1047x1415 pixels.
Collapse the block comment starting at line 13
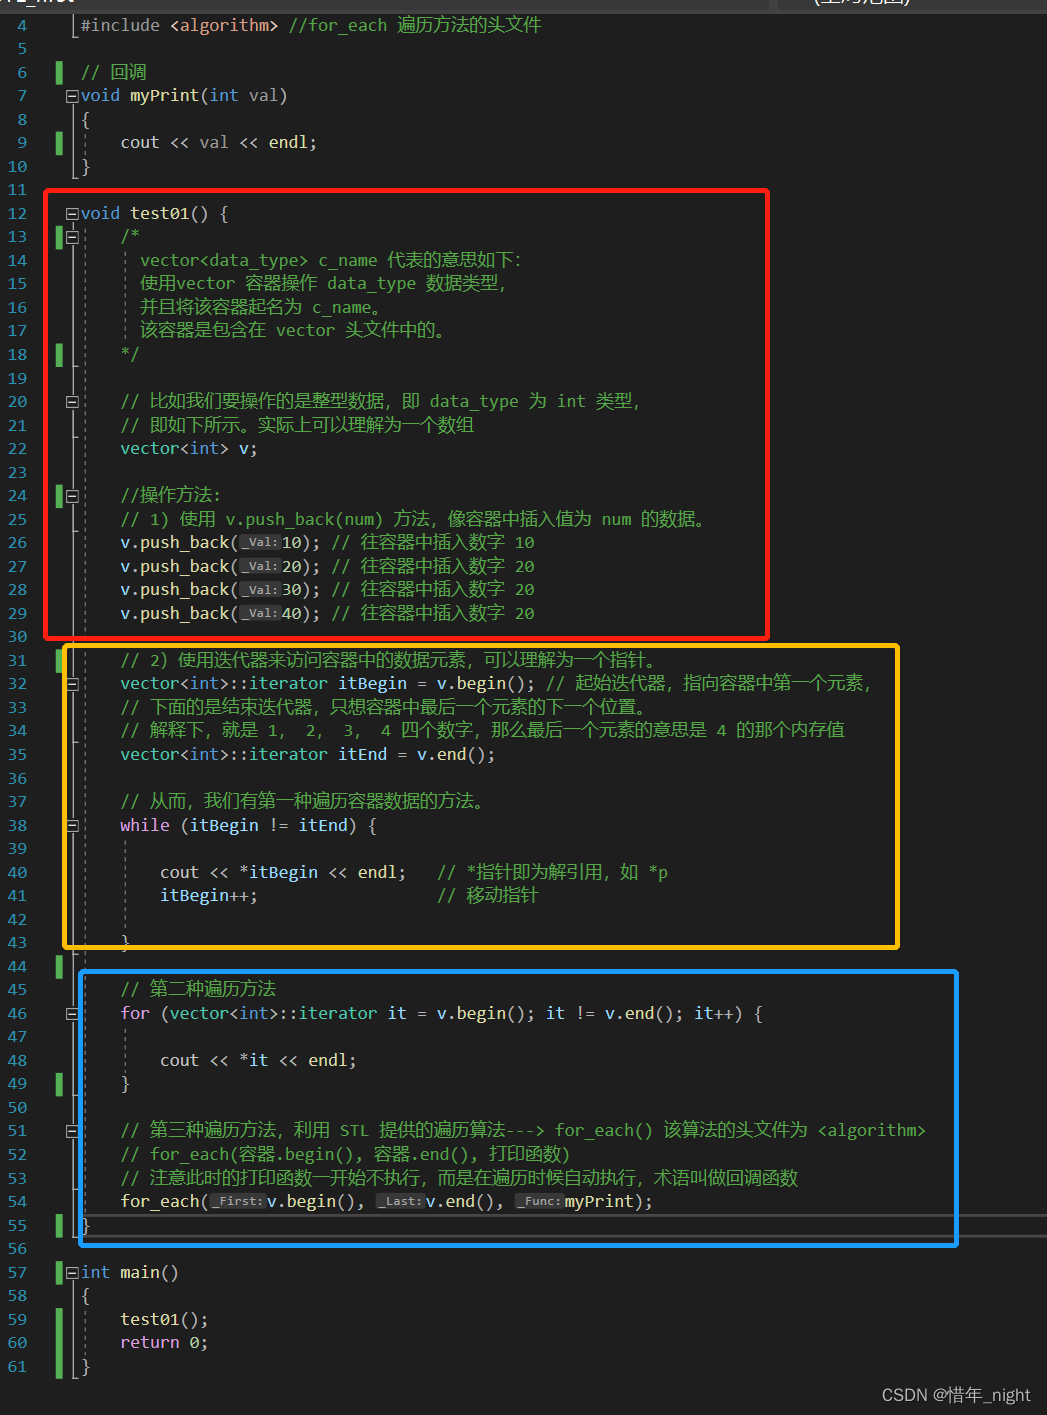(71, 236)
